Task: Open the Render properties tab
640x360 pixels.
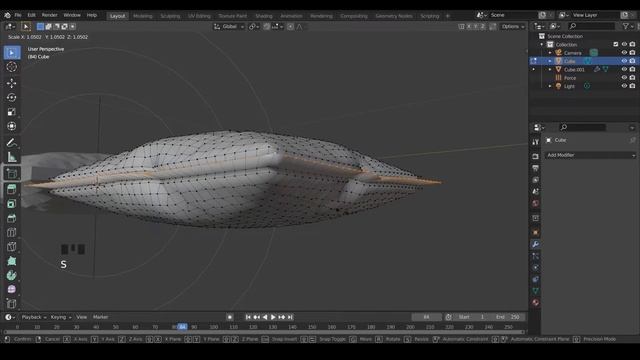Action: [536, 156]
